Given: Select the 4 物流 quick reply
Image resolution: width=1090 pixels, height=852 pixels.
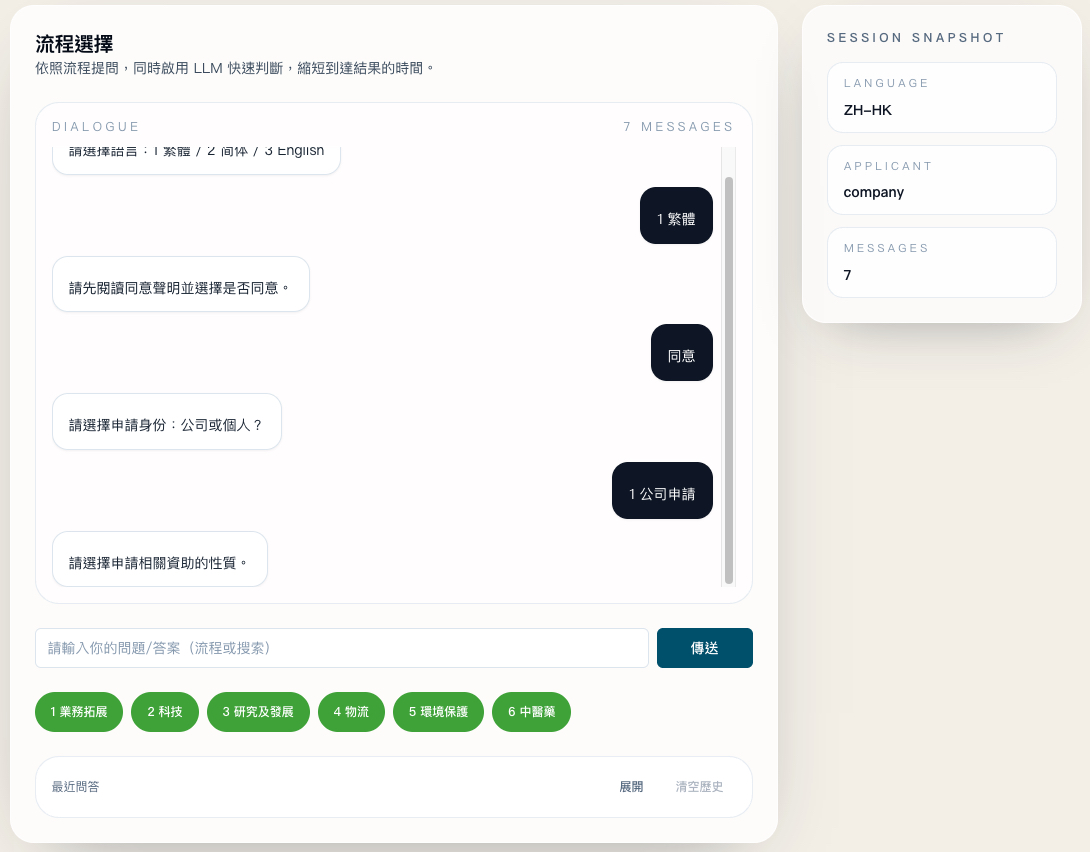Looking at the screenshot, I should (351, 712).
